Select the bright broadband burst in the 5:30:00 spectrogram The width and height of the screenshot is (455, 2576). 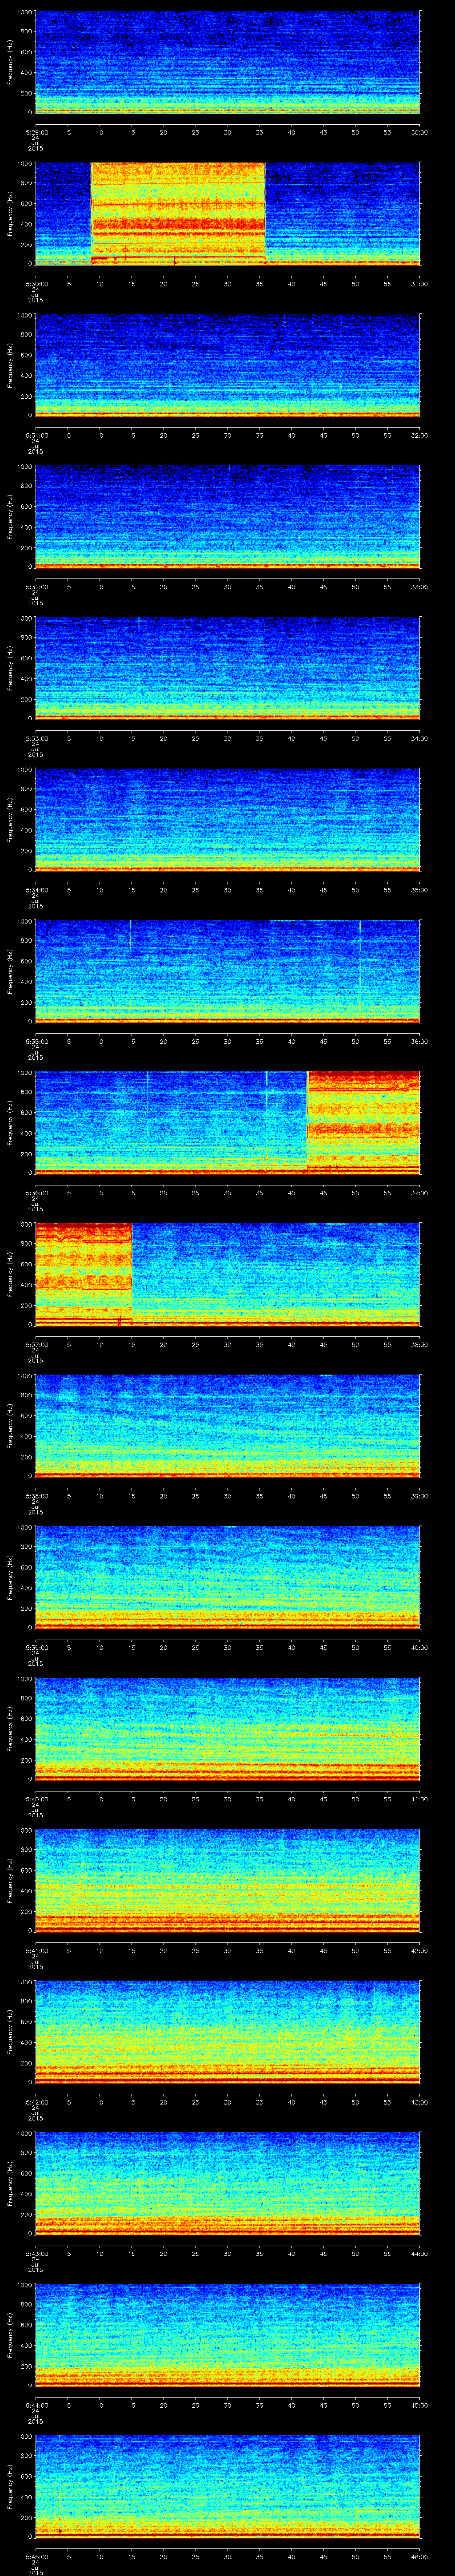[x=178, y=213]
